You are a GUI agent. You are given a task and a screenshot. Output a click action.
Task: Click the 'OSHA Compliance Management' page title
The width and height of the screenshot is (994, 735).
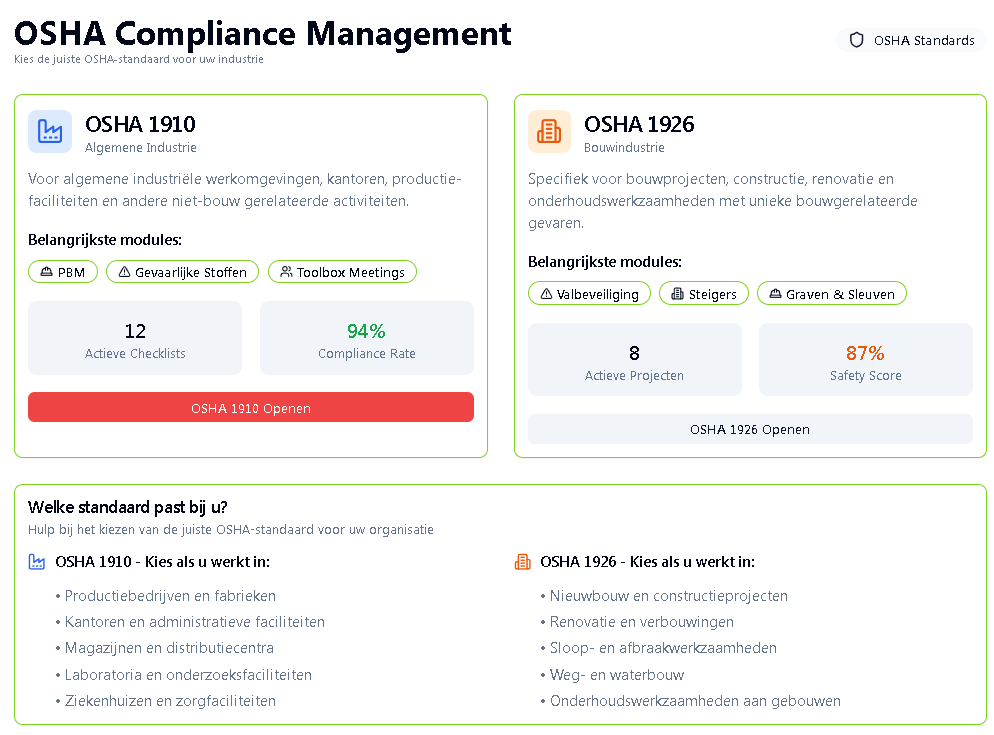click(262, 34)
